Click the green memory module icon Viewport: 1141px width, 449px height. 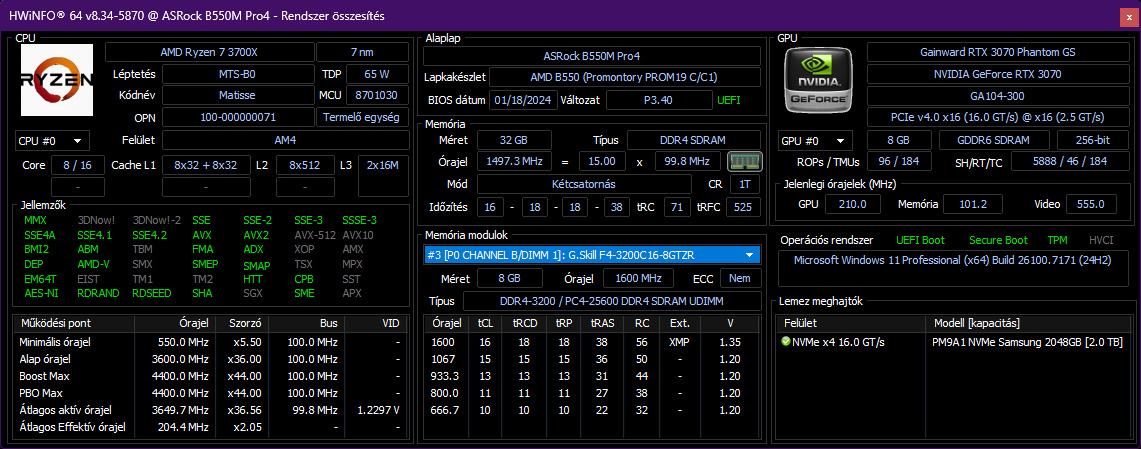[x=744, y=161]
